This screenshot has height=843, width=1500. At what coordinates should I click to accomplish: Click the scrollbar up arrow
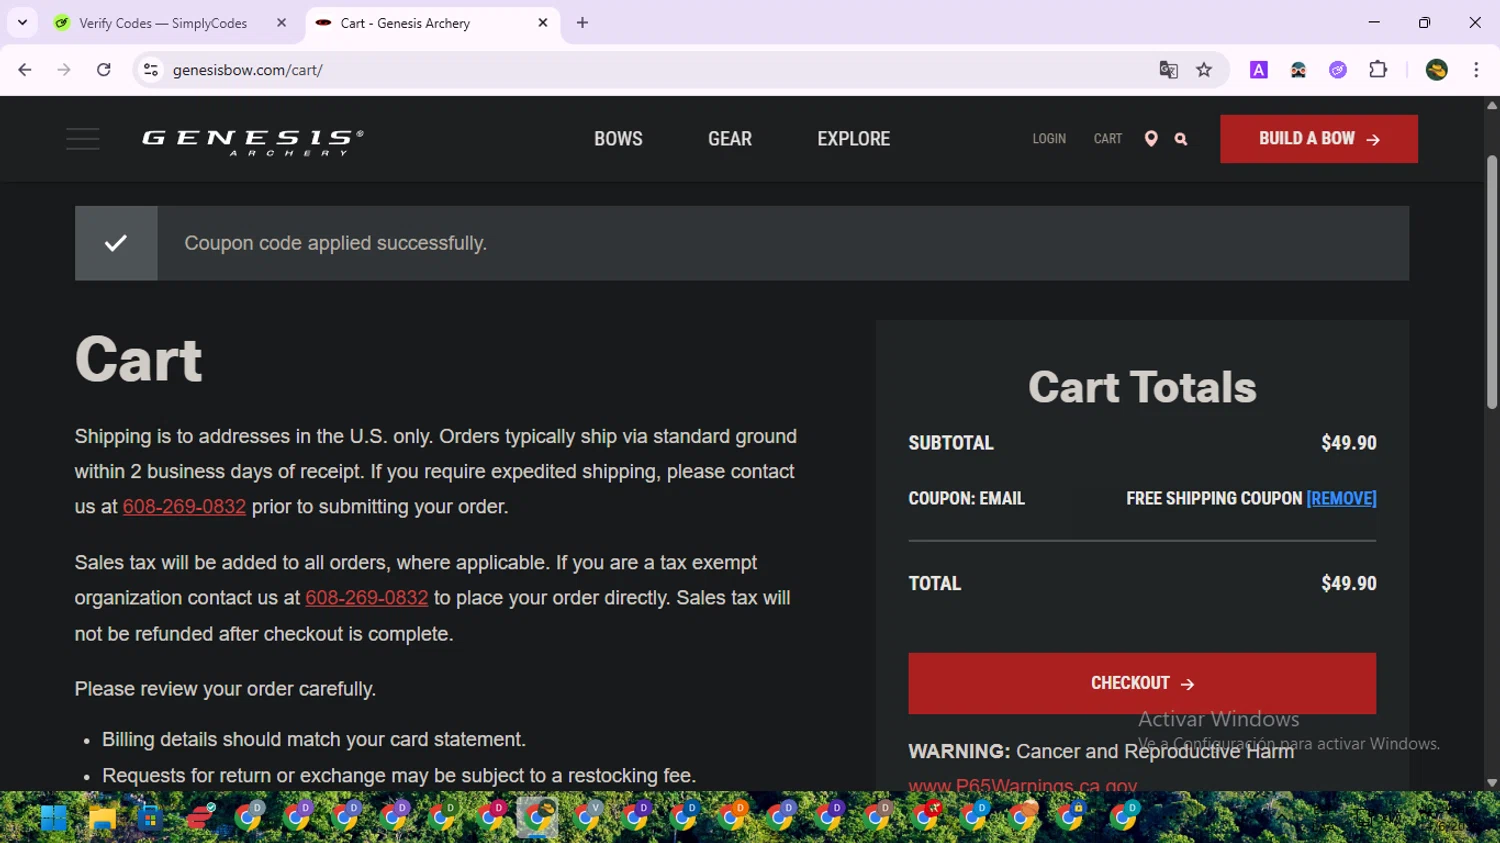pos(1492,104)
